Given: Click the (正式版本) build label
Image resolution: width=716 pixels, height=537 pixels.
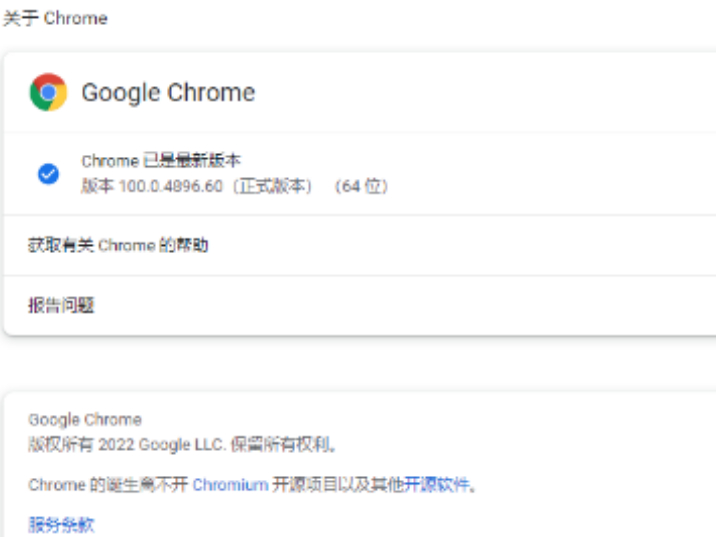Looking at the screenshot, I should click(x=273, y=186).
